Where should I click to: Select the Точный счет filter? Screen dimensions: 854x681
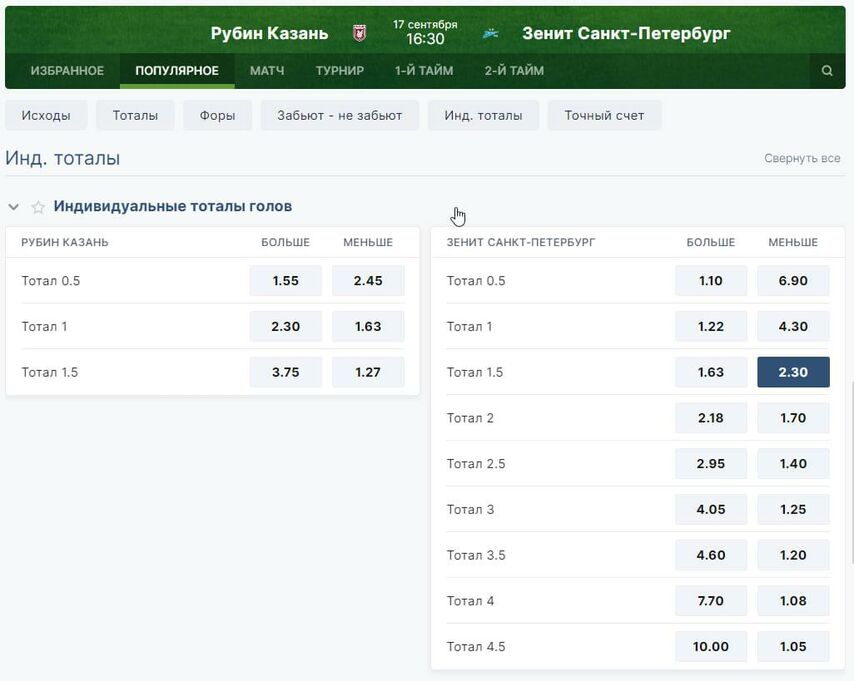[604, 115]
